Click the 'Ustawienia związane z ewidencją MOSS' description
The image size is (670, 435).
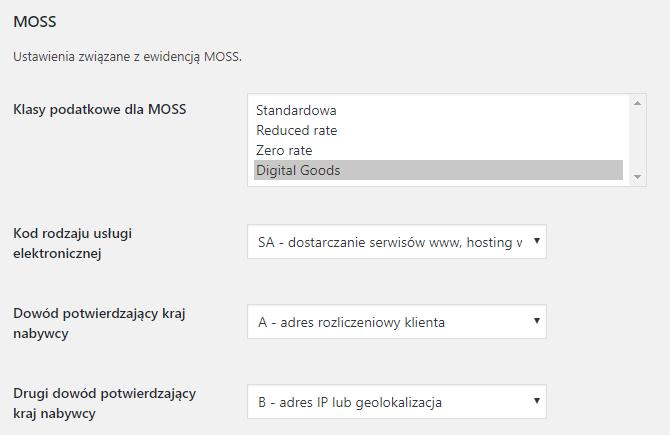tap(127, 57)
